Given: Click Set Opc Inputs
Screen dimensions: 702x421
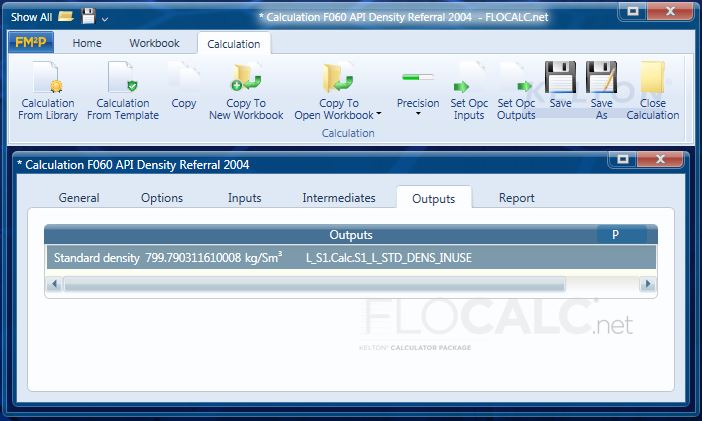Looking at the screenshot, I should pos(468,91).
